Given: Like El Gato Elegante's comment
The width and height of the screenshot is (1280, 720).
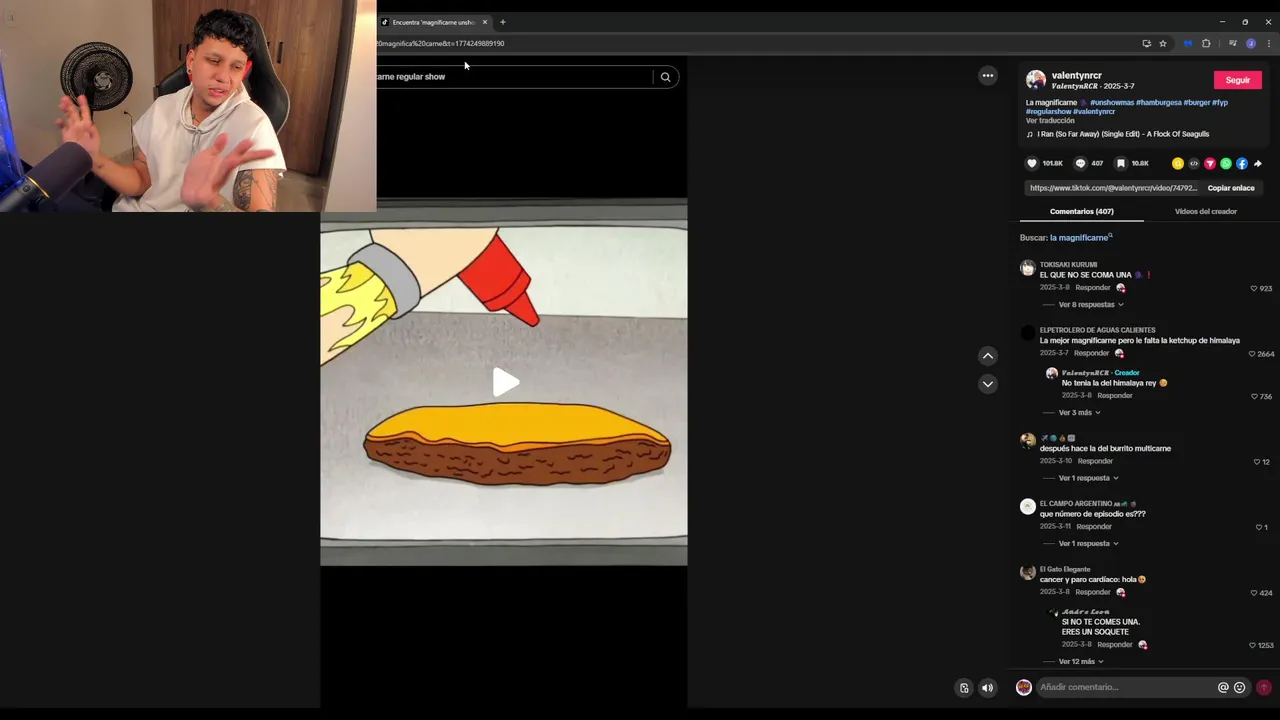Looking at the screenshot, I should pos(1254,593).
